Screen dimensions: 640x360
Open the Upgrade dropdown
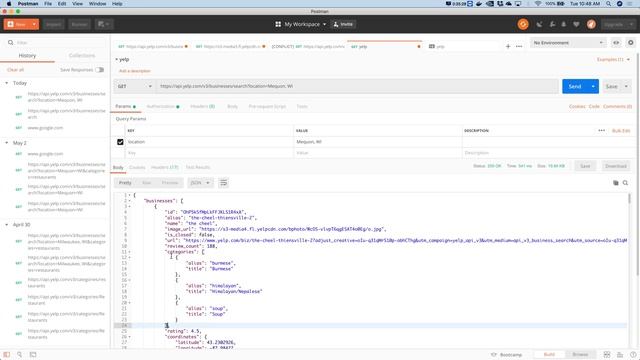[619, 24]
